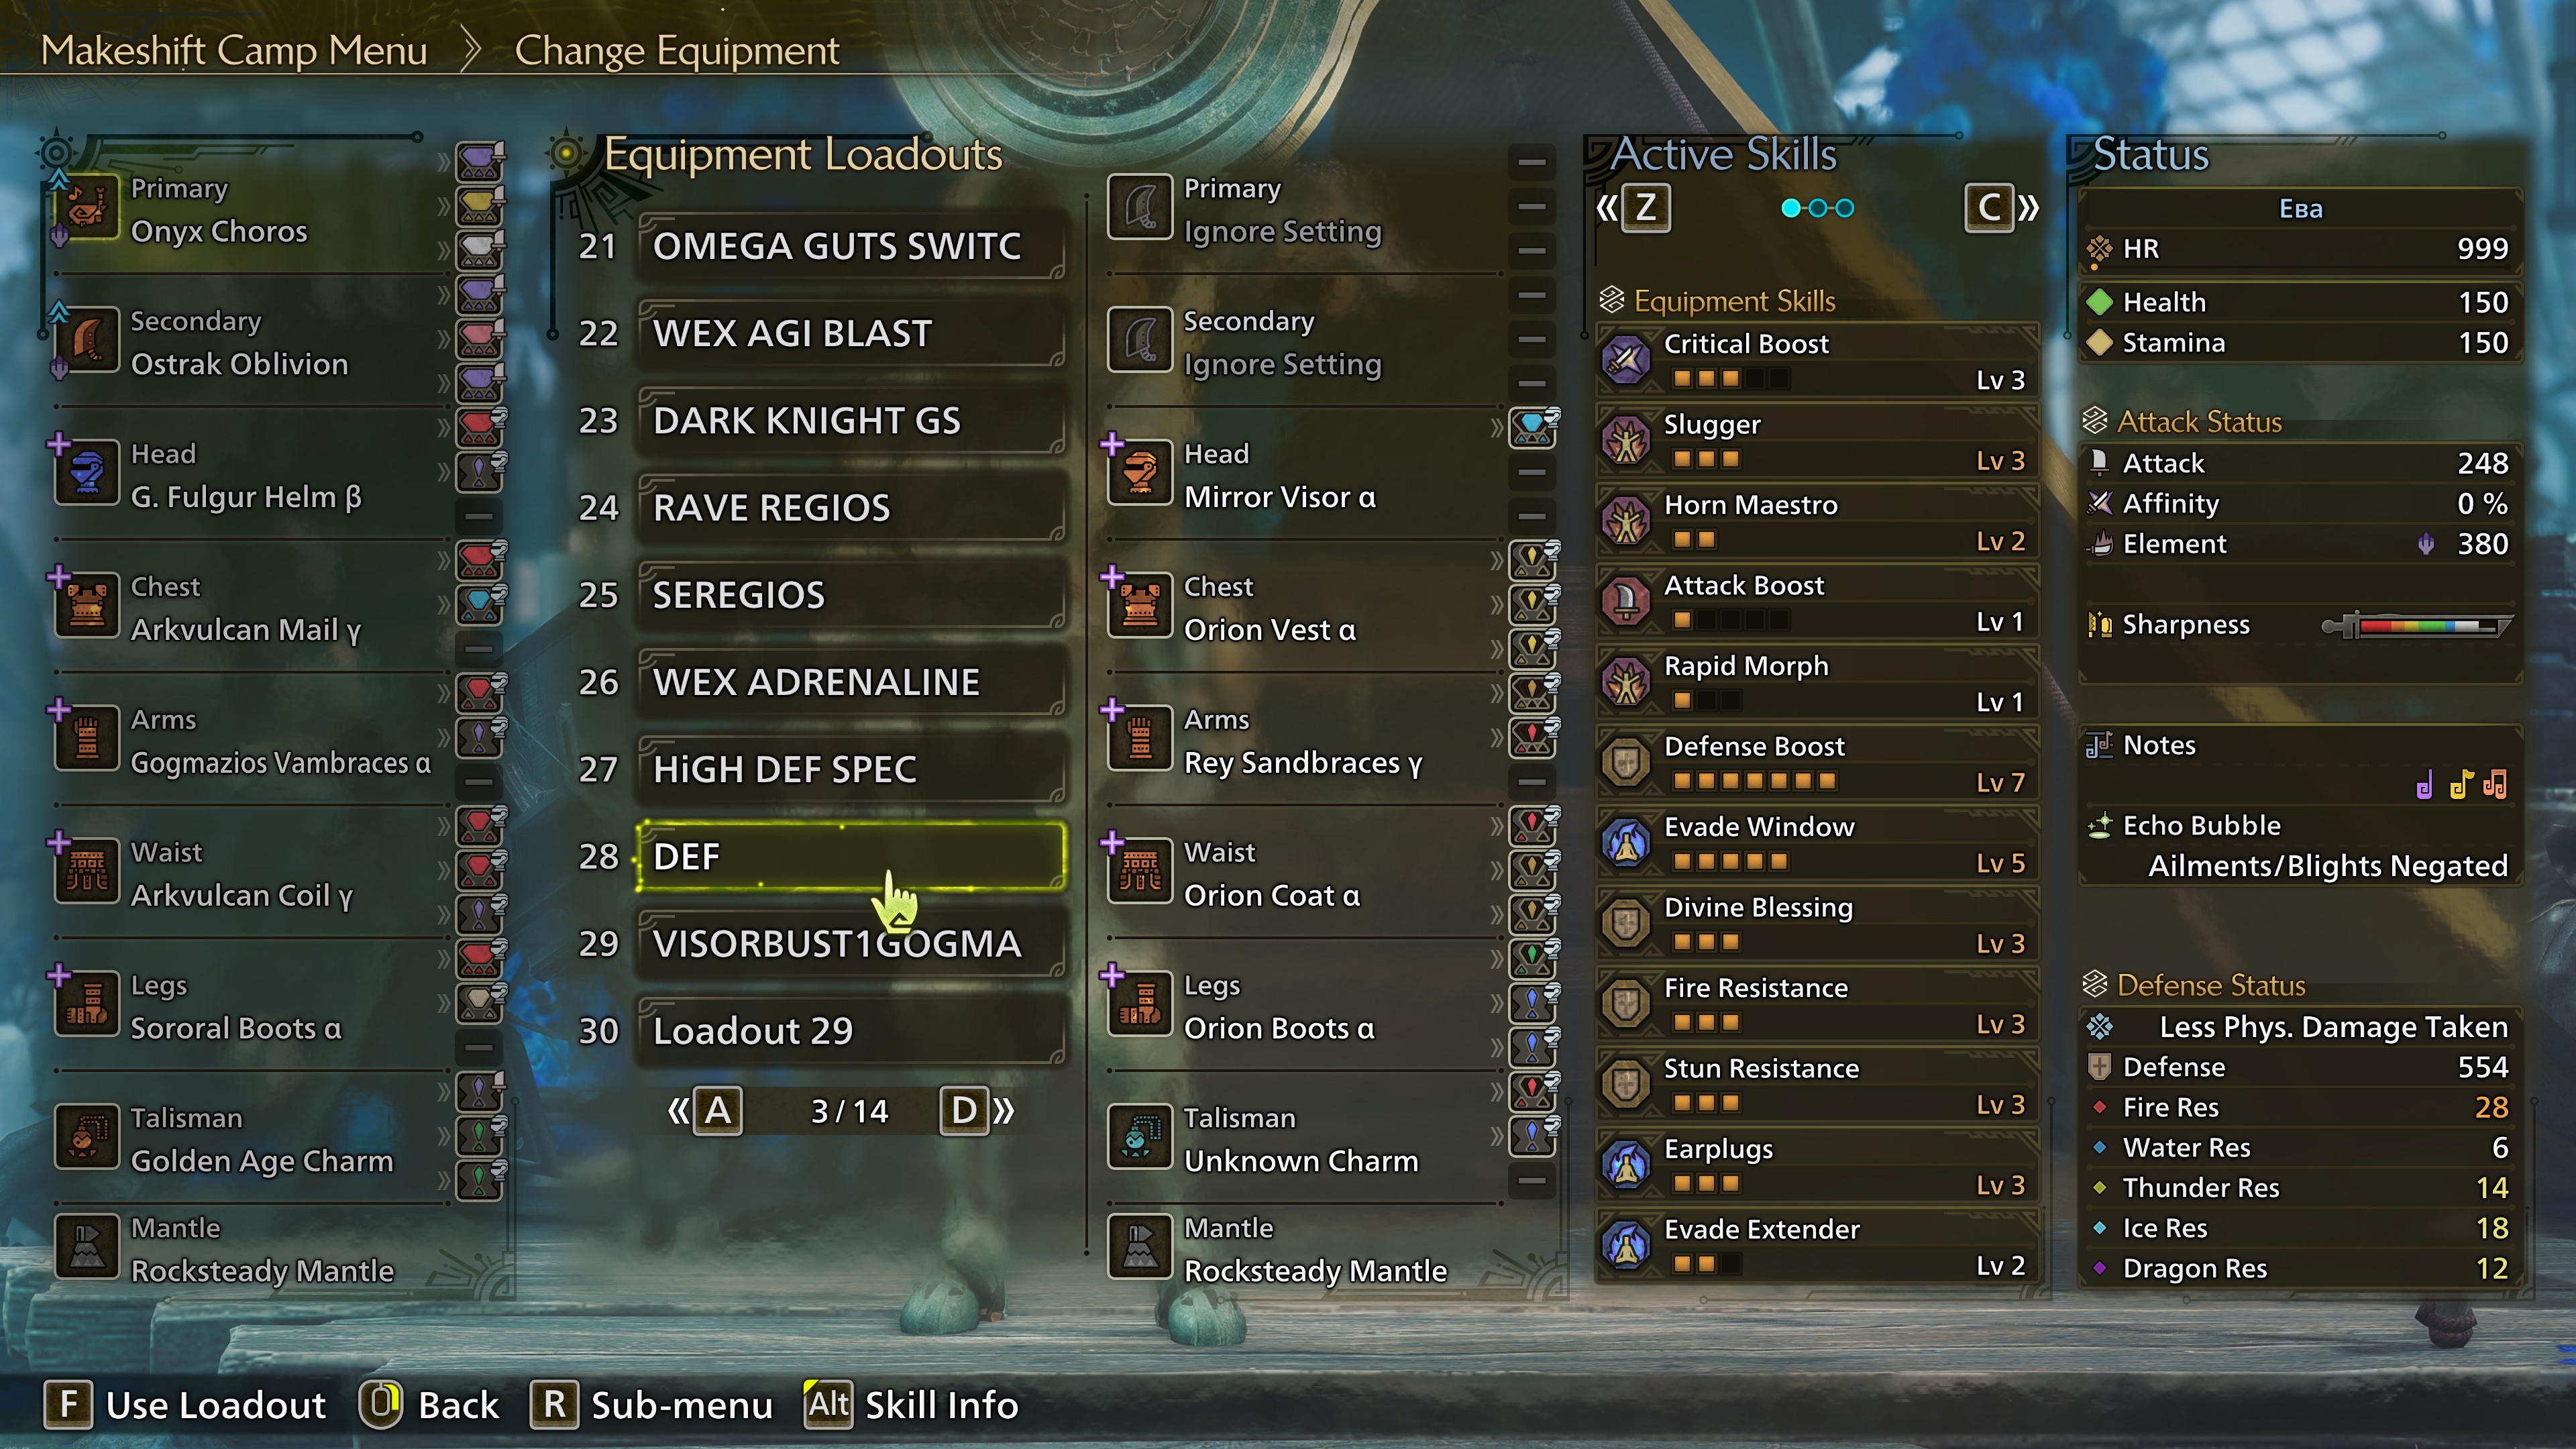This screenshot has width=2576, height=1449.
Task: Click the Onyx Choros primary weapon icon
Action: coord(88,208)
